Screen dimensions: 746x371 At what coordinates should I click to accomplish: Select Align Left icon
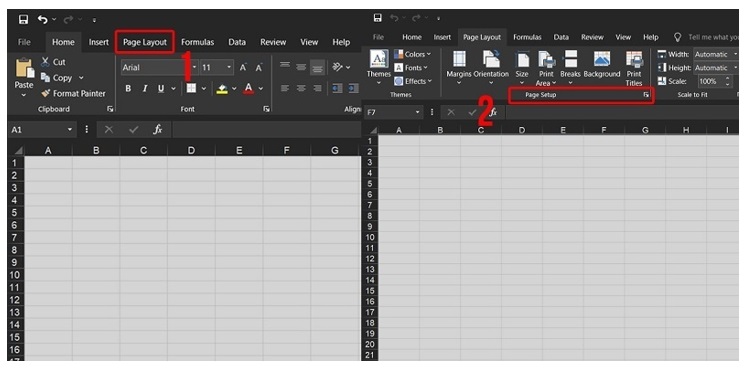pyautogui.click(x=285, y=88)
